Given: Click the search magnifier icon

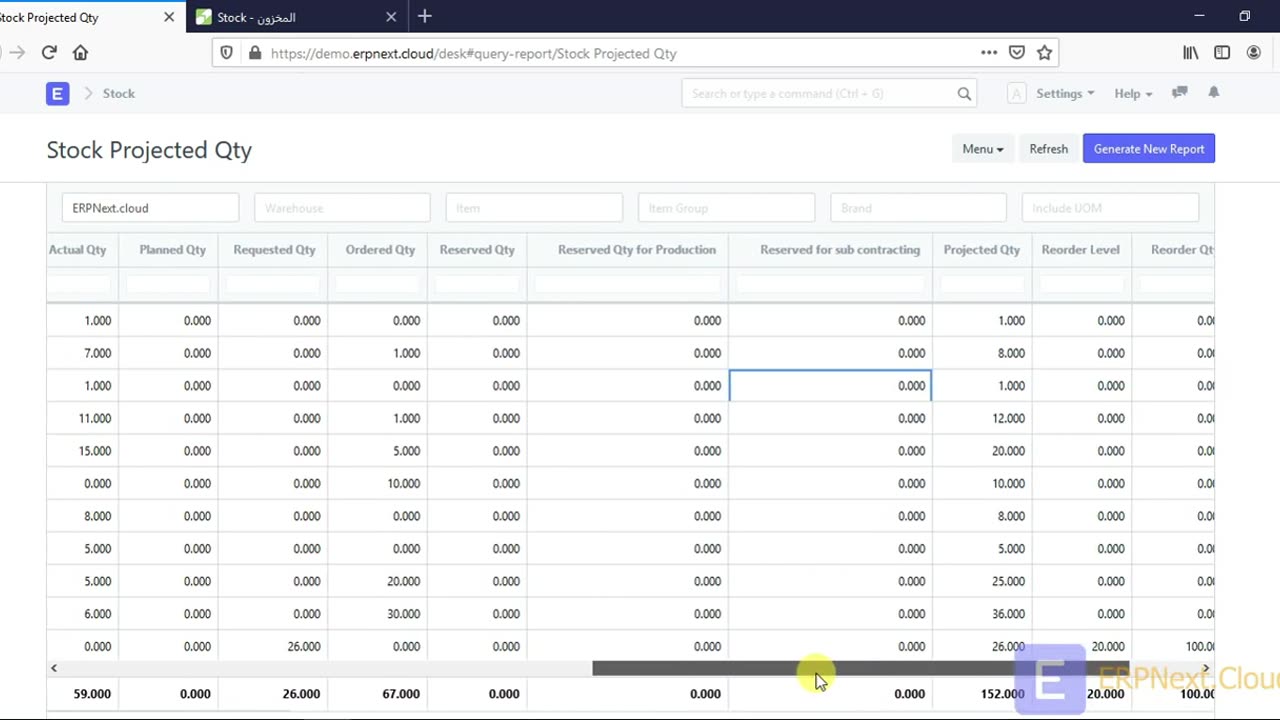Looking at the screenshot, I should point(964,93).
